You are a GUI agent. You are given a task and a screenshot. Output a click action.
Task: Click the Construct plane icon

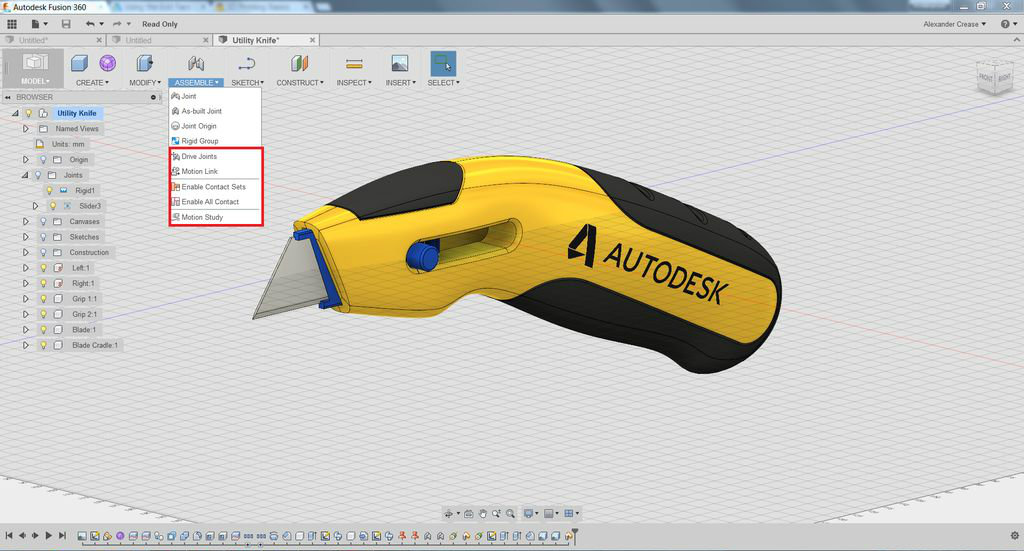[299, 63]
